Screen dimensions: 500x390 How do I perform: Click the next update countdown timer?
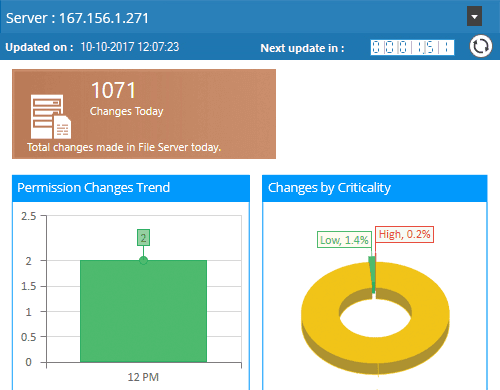click(412, 47)
